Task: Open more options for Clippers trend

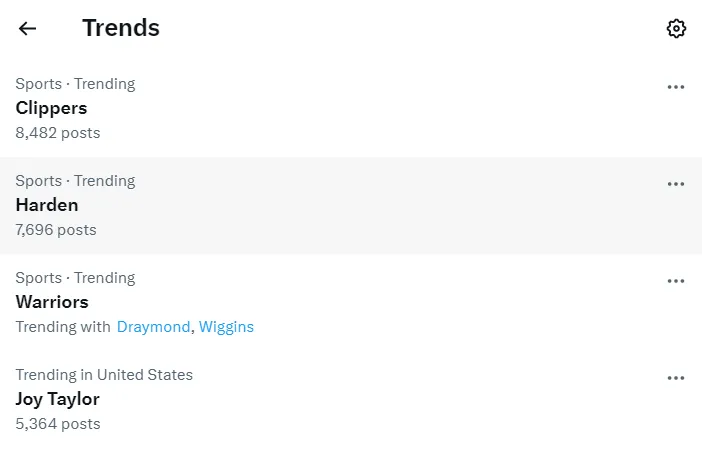Action: tap(676, 87)
